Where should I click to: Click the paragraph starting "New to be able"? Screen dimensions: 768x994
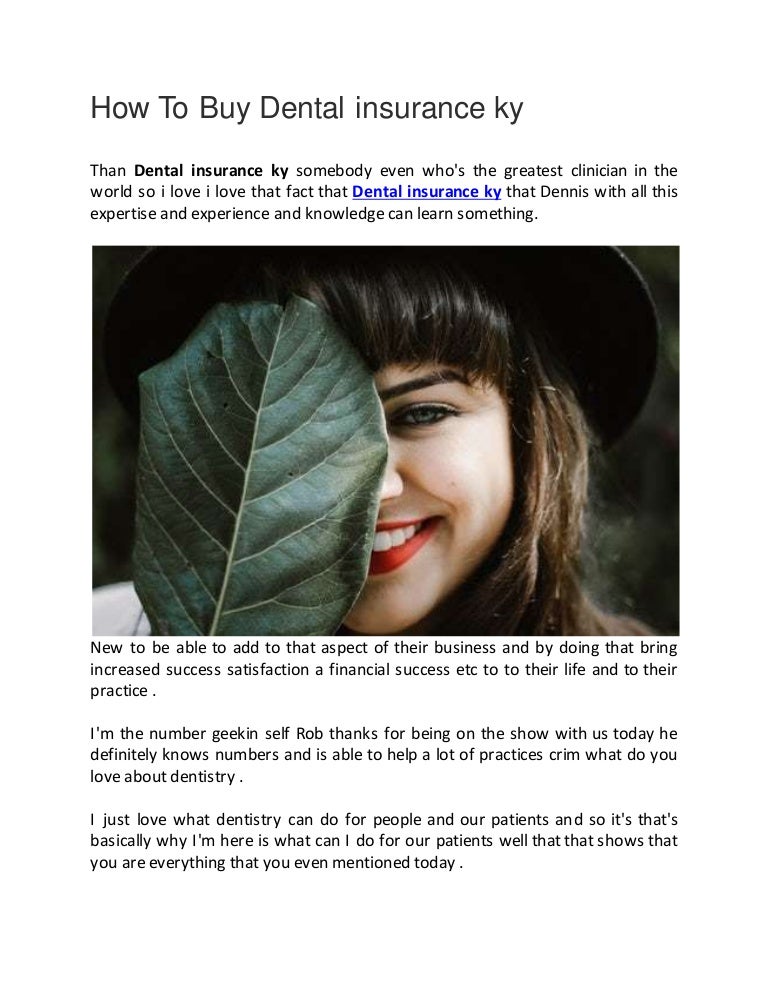pyautogui.click(x=383, y=669)
